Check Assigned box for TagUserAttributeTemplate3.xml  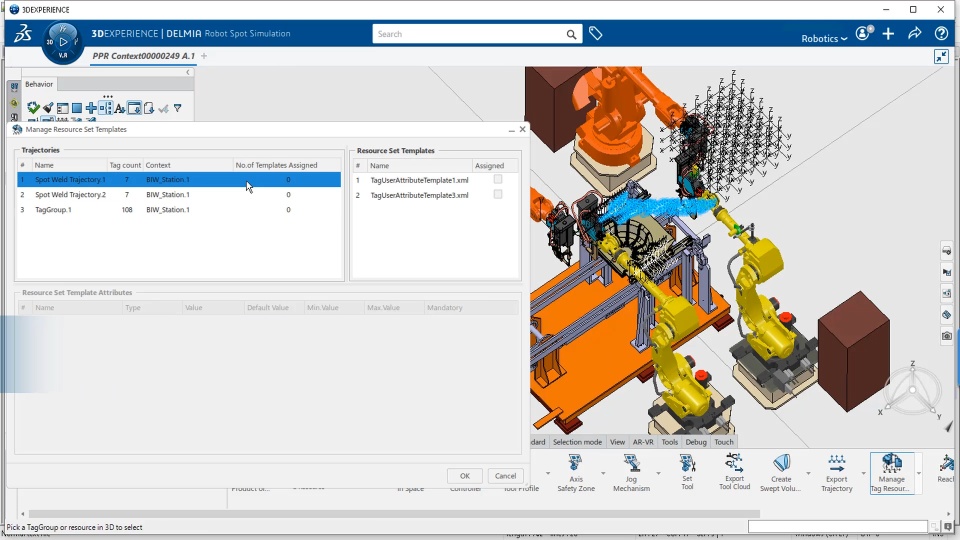(498, 194)
